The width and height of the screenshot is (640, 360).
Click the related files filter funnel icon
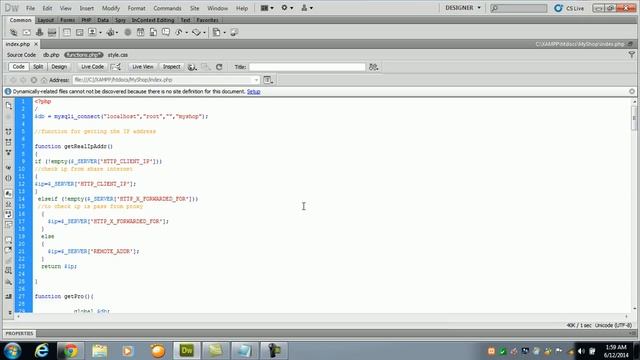[631, 55]
